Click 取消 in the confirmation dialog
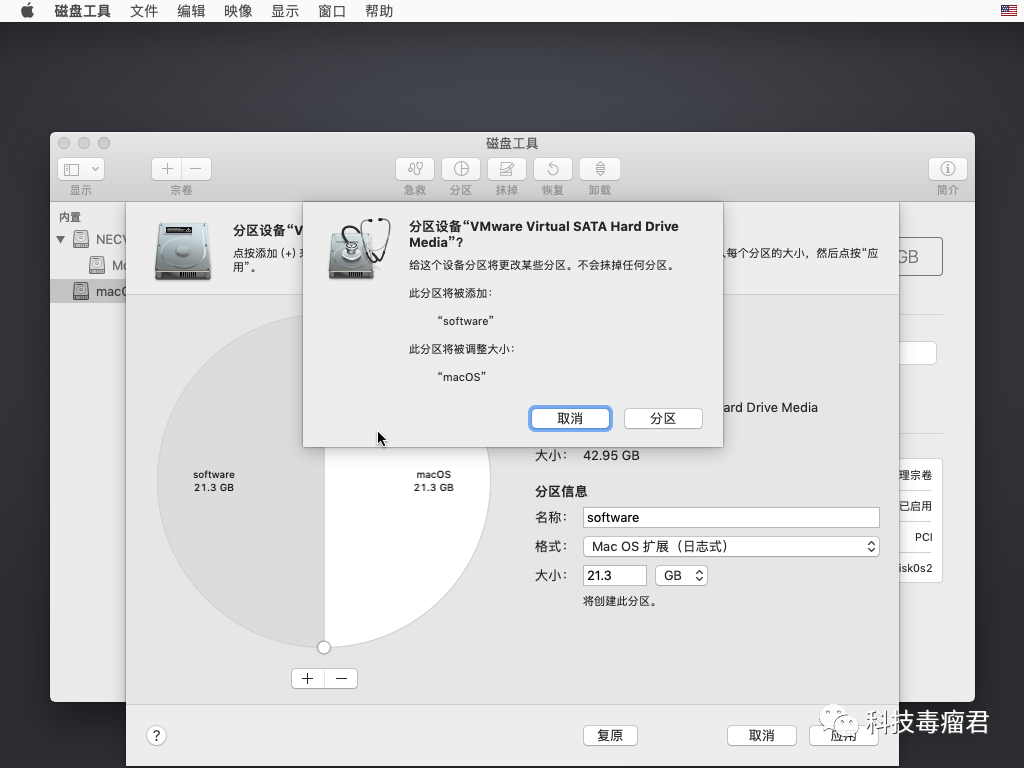This screenshot has width=1024, height=768. pos(570,419)
